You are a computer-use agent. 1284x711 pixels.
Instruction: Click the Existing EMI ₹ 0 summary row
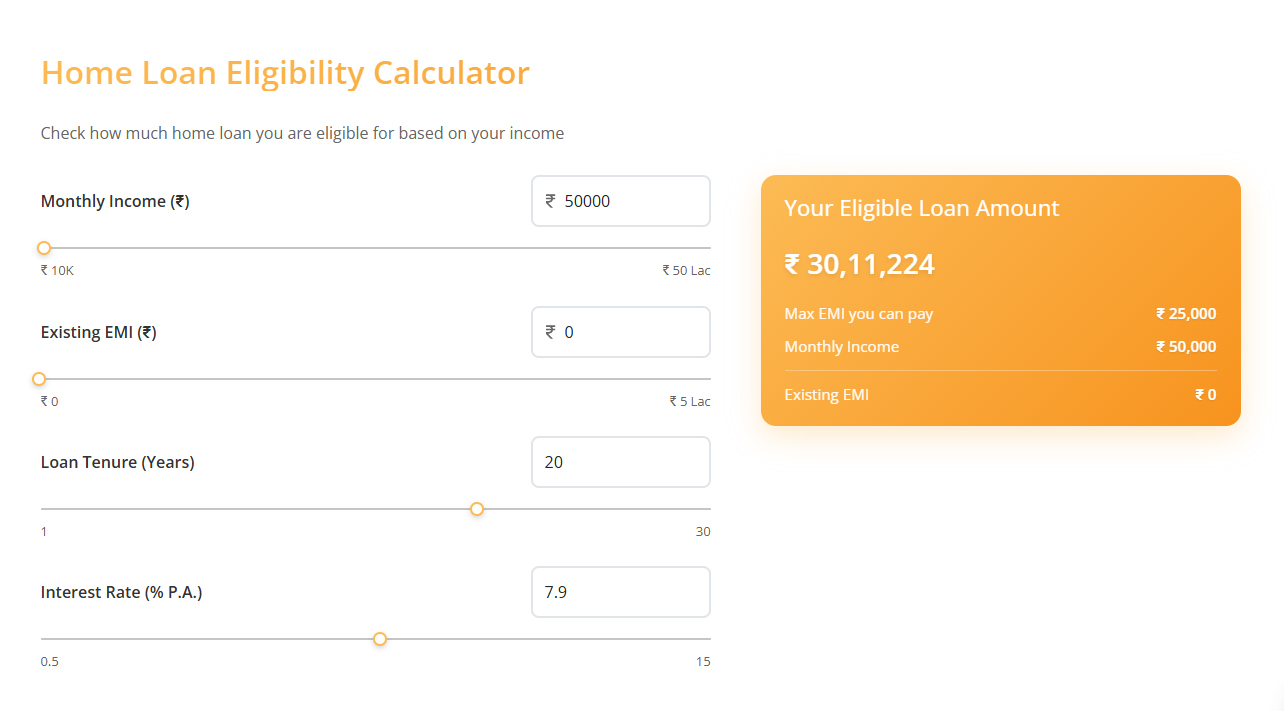point(1000,394)
